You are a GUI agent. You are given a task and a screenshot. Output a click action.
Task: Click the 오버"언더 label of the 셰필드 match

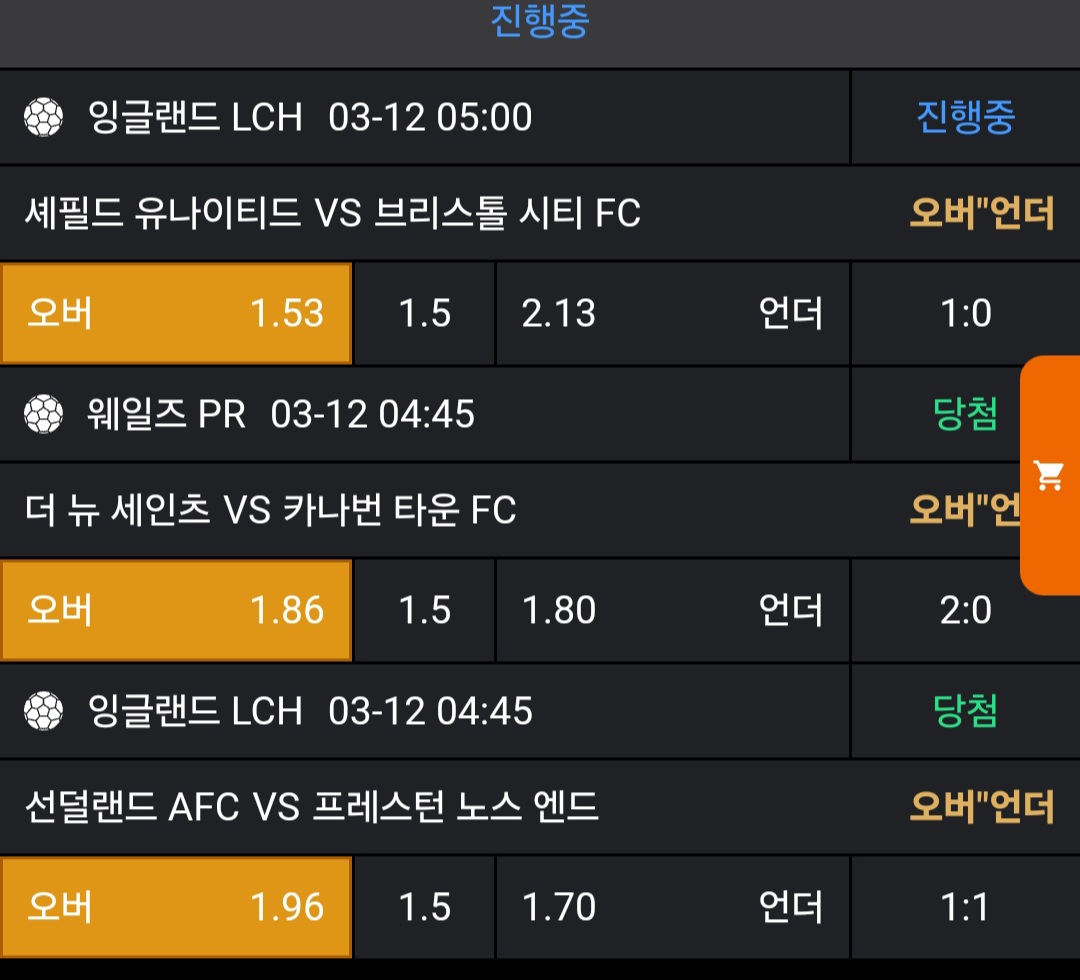(981, 213)
